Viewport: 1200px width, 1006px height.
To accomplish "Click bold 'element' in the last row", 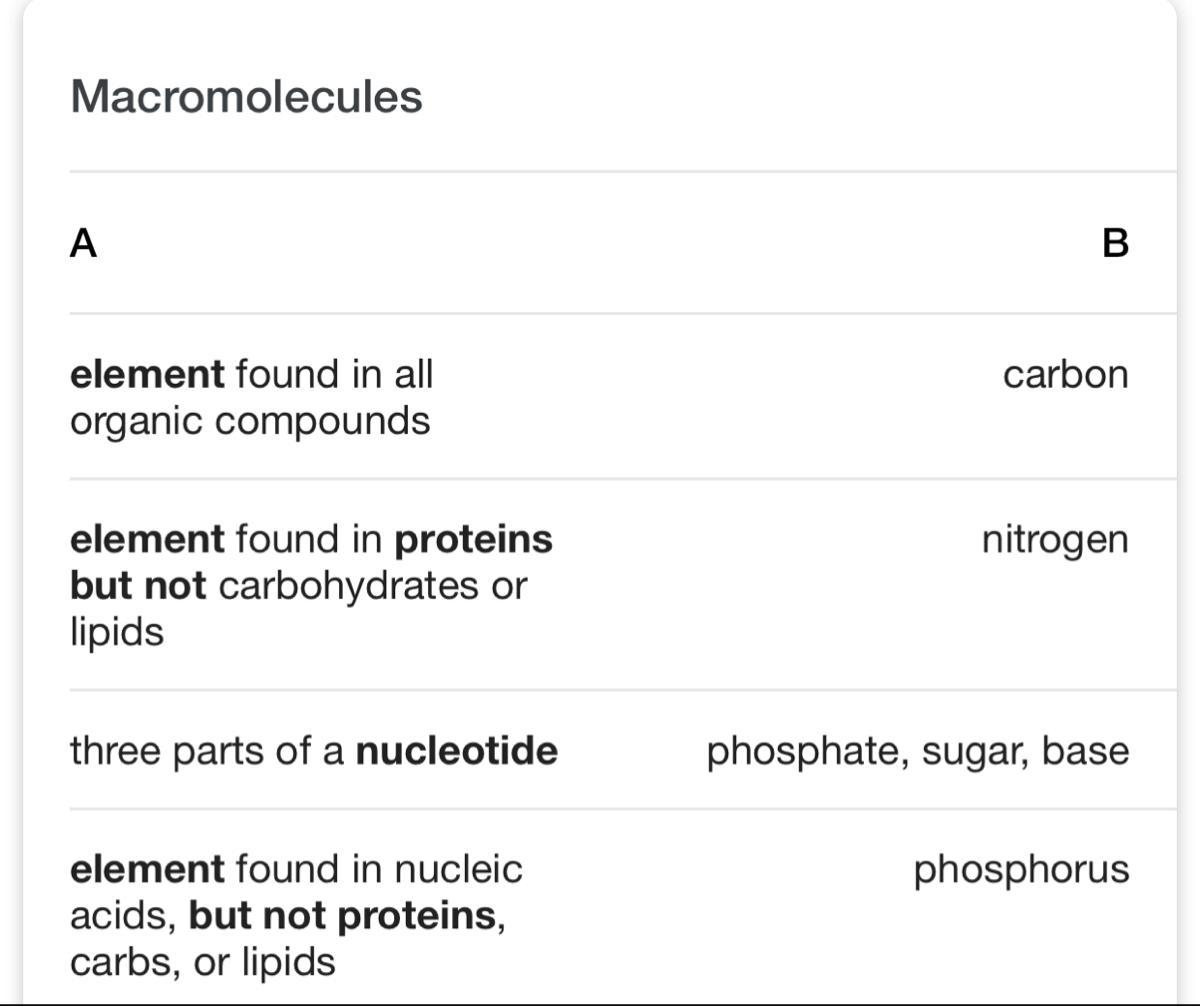I will [147, 869].
